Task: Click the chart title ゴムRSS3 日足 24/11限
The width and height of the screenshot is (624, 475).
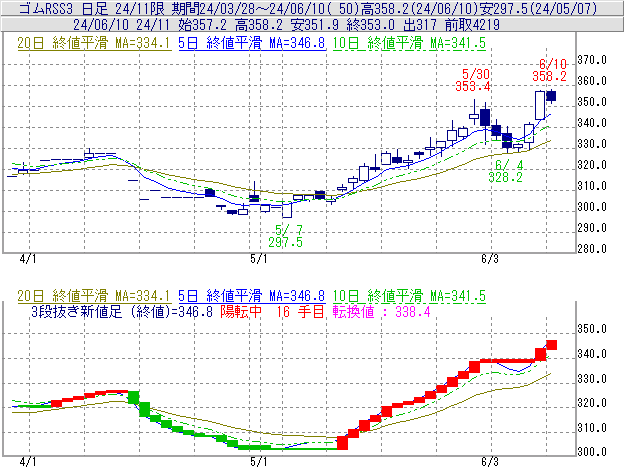Action: point(94,8)
